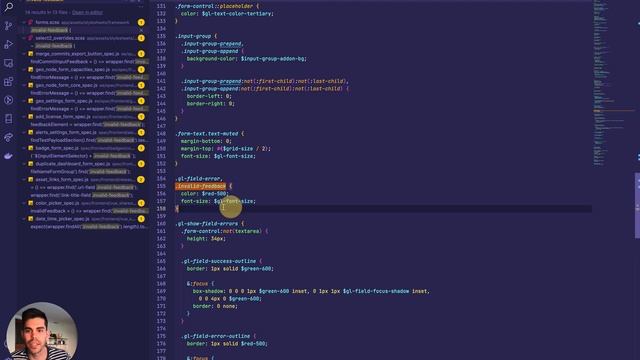Click the JS icon beside color_picker_spec.js
The image size is (640, 360).
pos(31,203)
